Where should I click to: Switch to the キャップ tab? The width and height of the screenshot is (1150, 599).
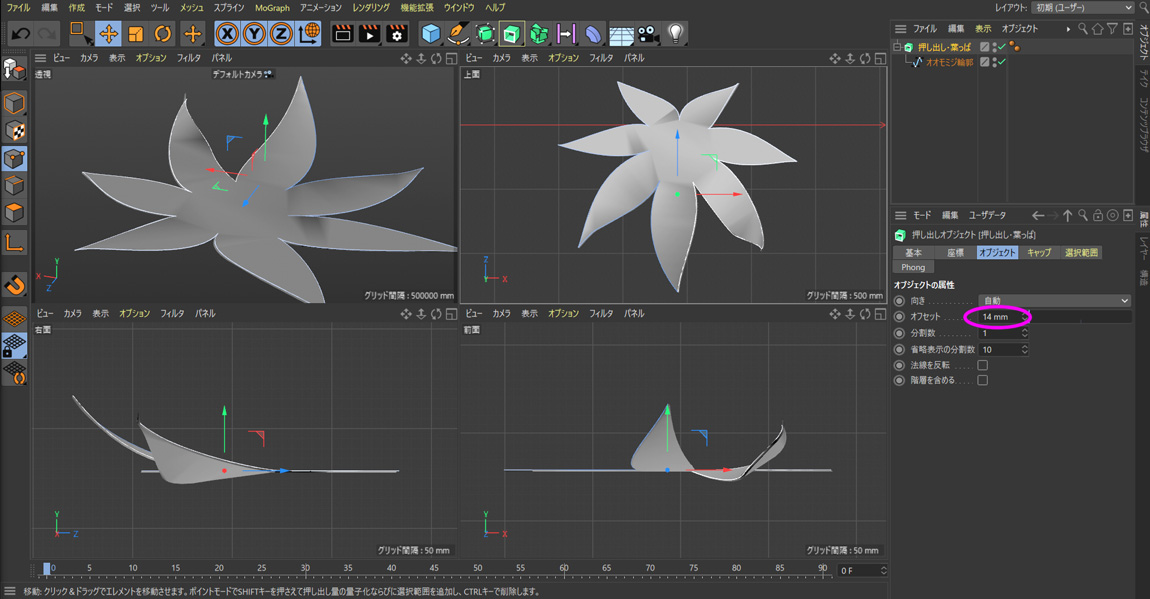click(1039, 253)
